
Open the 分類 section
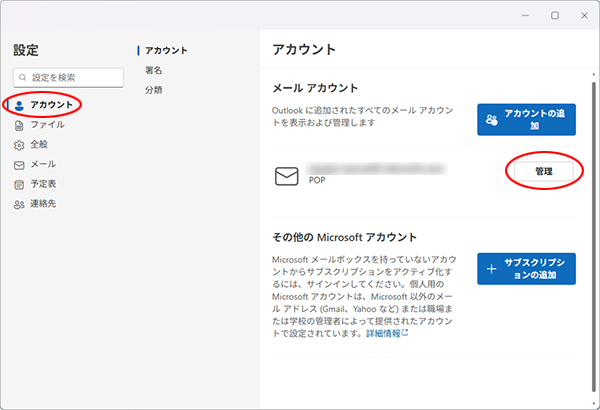tap(154, 90)
